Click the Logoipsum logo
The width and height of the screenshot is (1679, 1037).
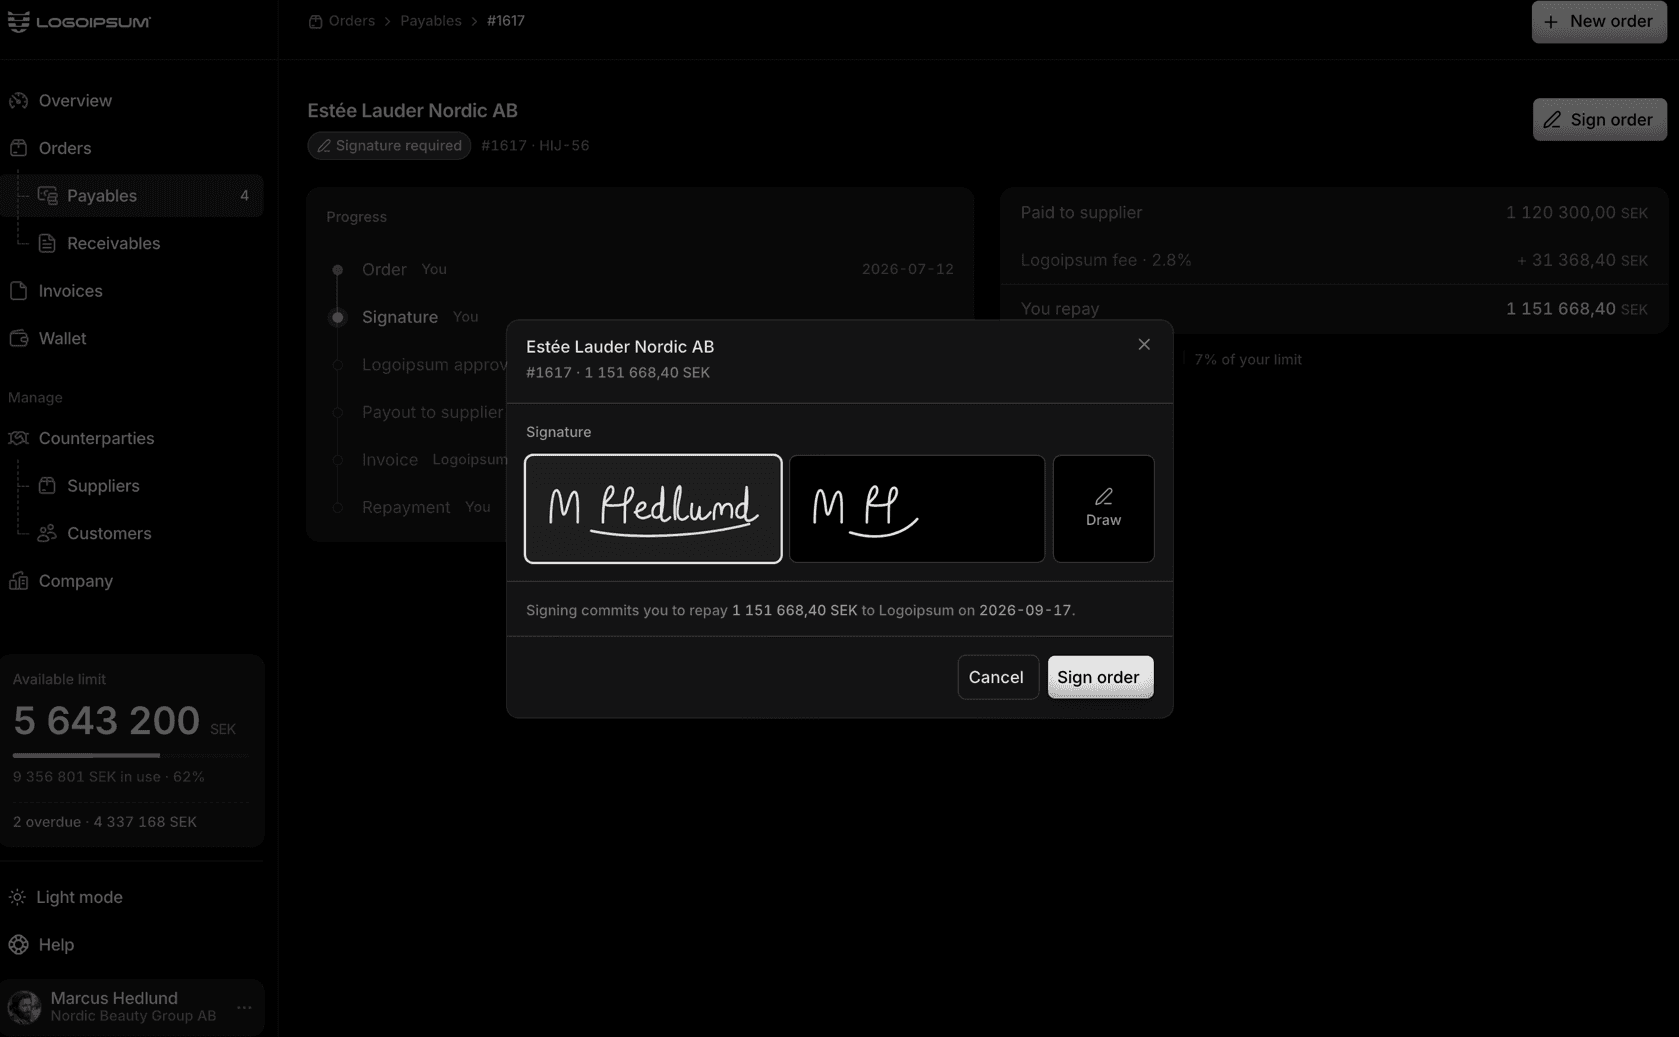tap(79, 21)
